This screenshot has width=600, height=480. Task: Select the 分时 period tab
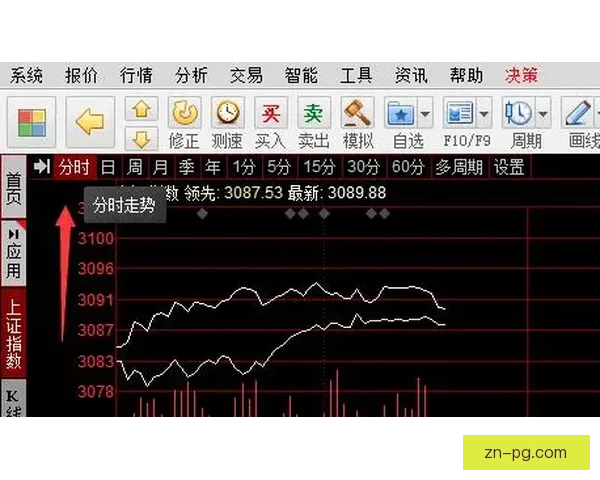point(74,167)
